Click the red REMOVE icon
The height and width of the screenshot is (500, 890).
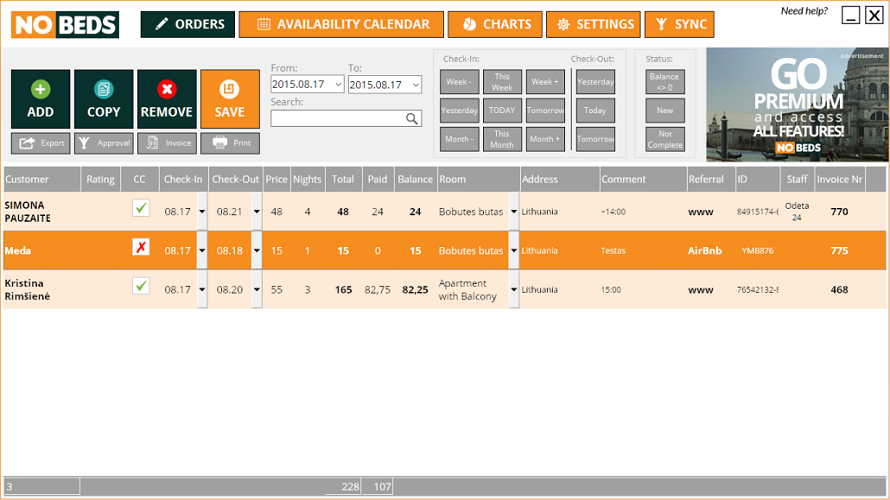tap(166, 89)
